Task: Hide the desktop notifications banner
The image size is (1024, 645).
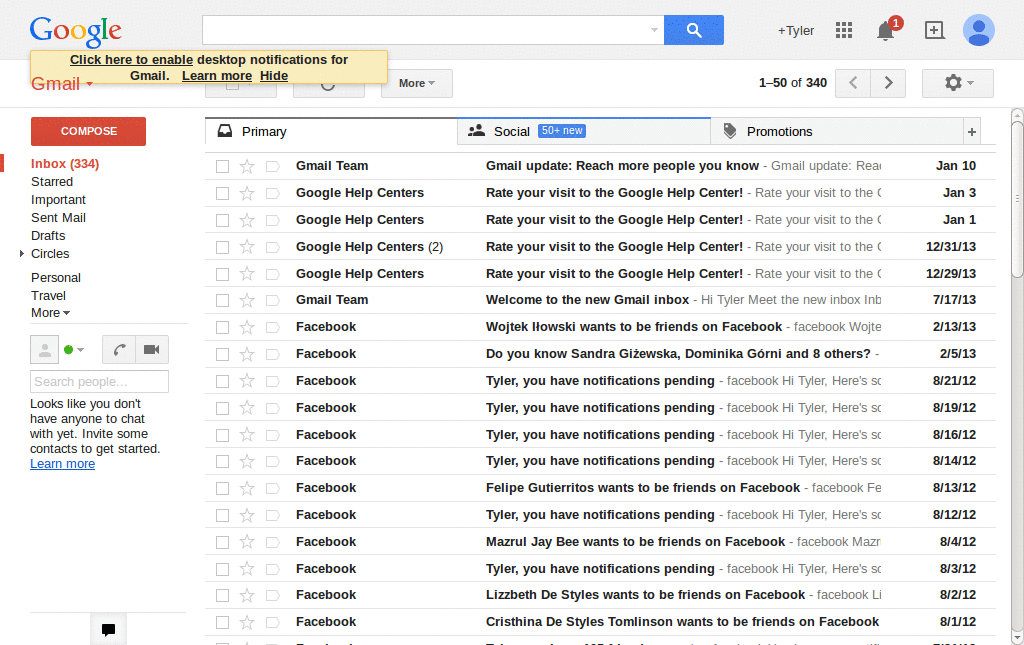Action: click(x=274, y=76)
